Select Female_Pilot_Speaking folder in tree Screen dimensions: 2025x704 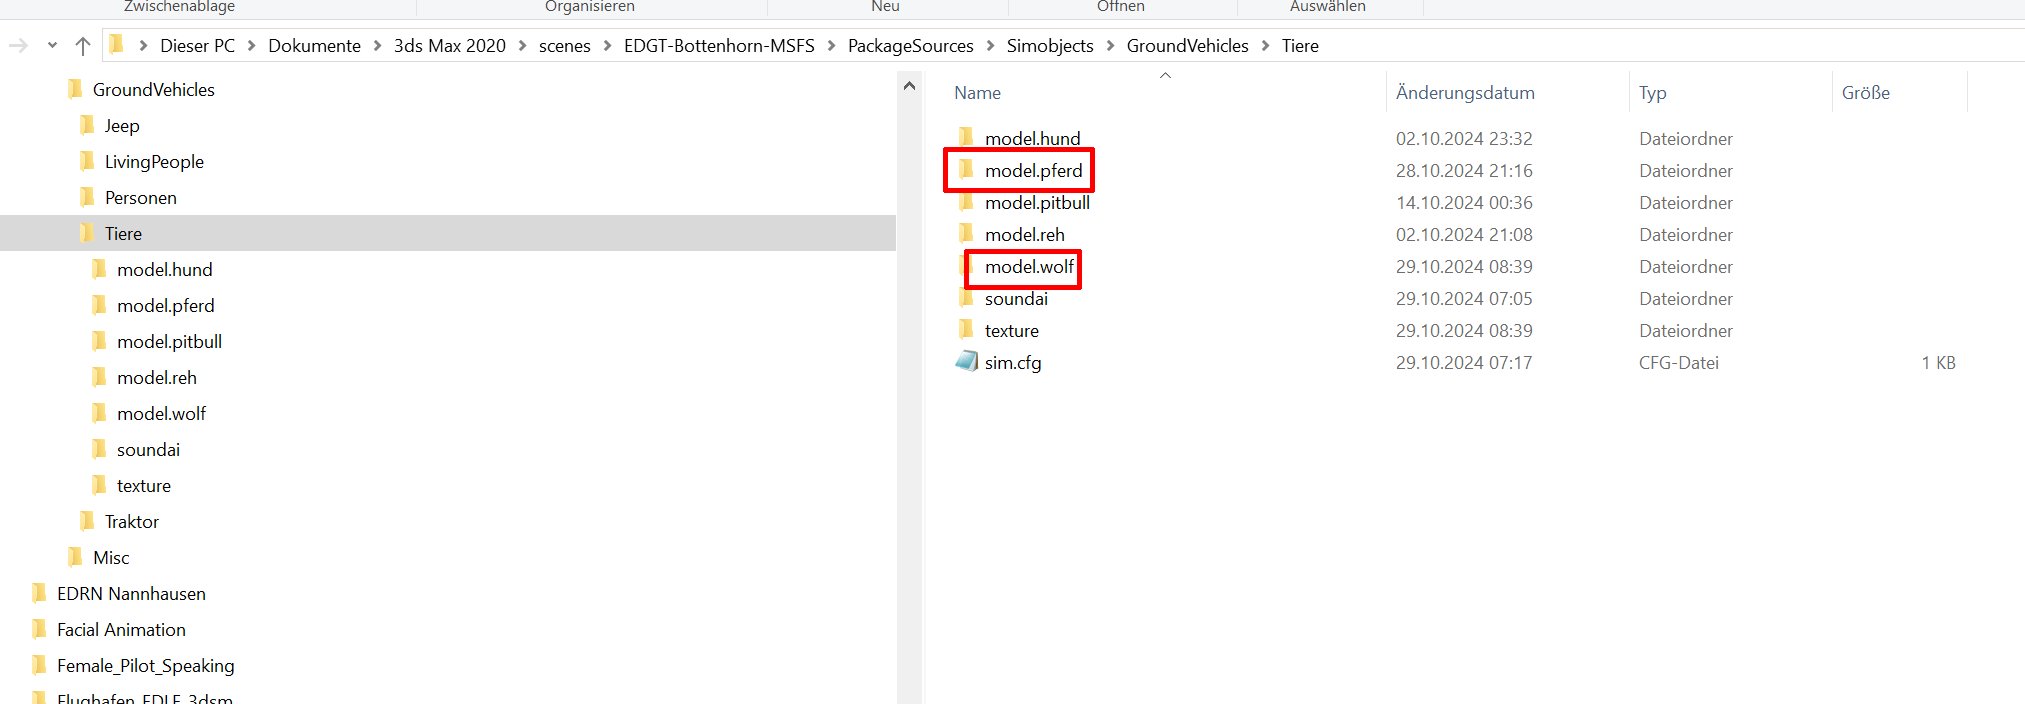click(x=145, y=666)
